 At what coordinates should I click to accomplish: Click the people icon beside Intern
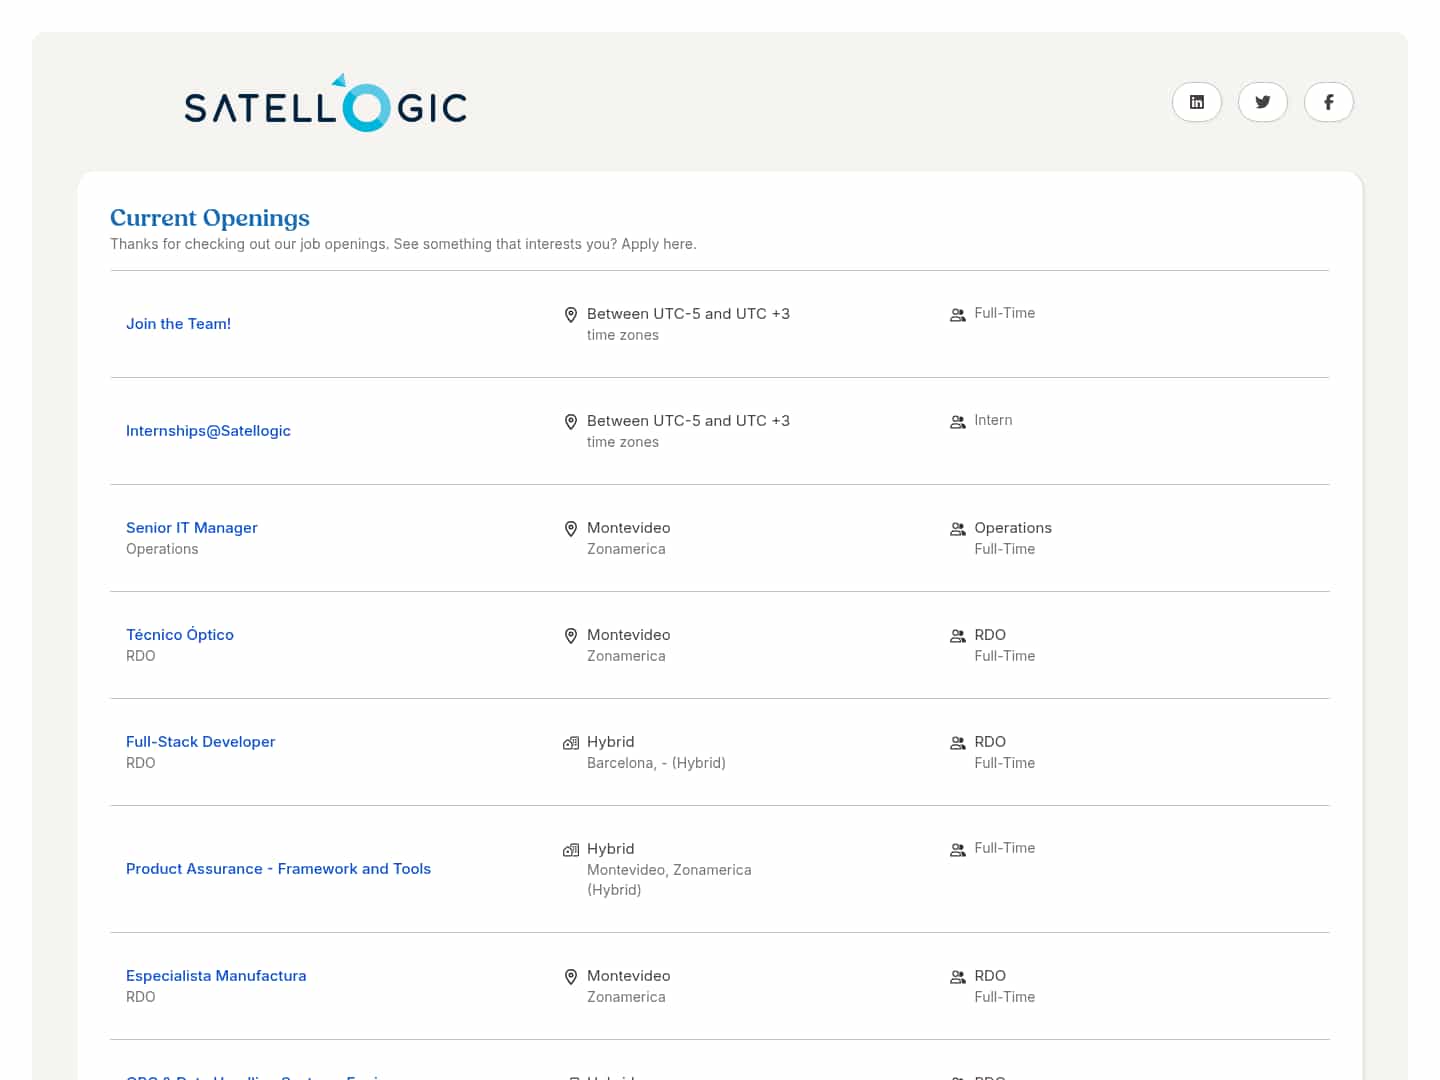957,422
